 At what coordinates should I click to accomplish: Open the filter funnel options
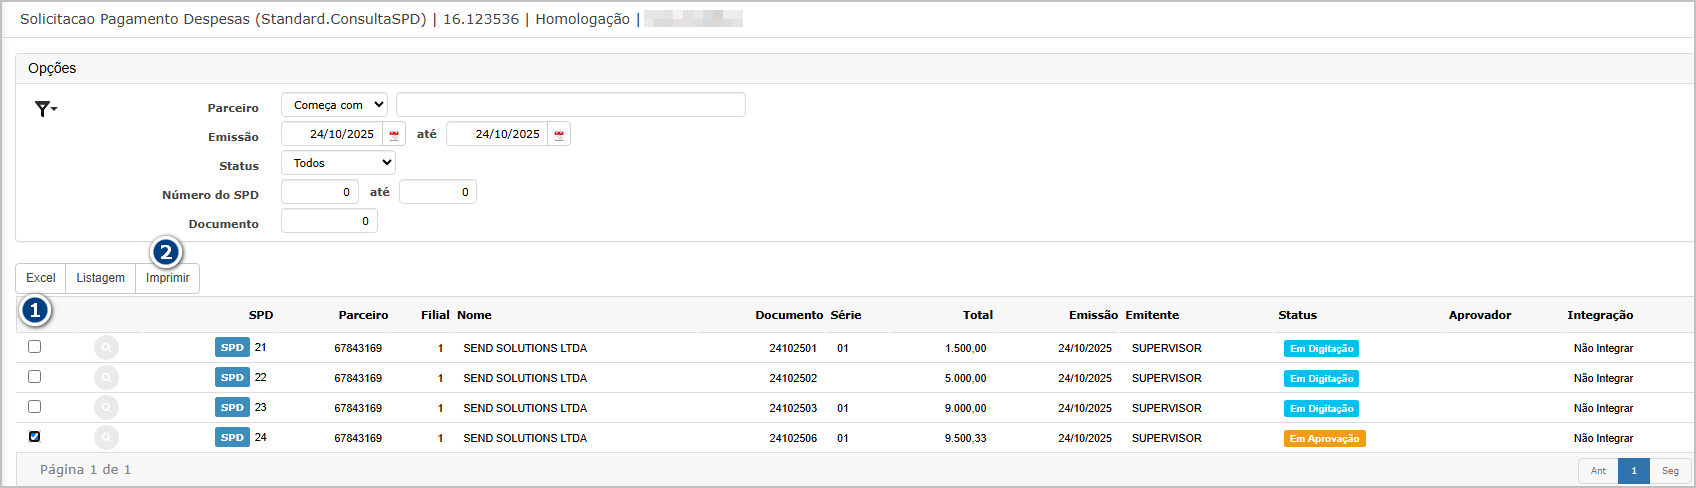[45, 109]
